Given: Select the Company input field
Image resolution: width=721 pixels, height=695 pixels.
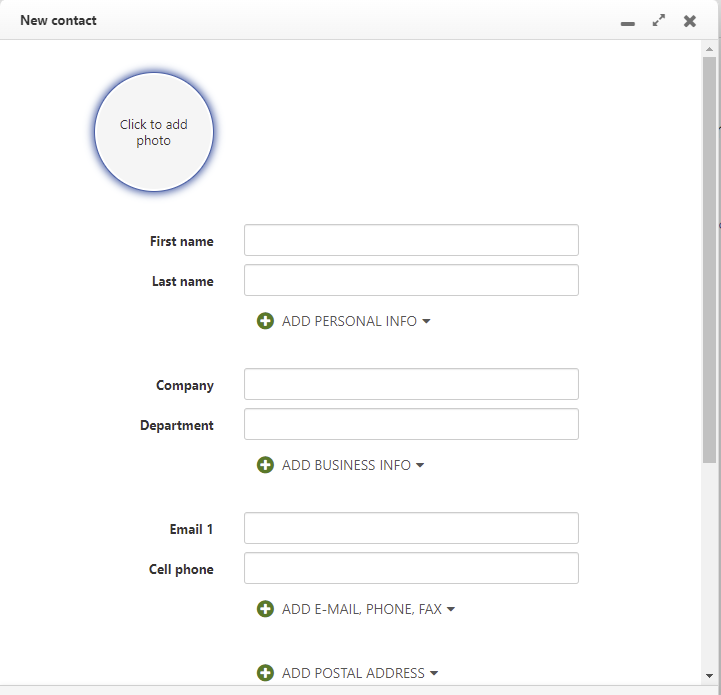Looking at the screenshot, I should [x=411, y=384].
